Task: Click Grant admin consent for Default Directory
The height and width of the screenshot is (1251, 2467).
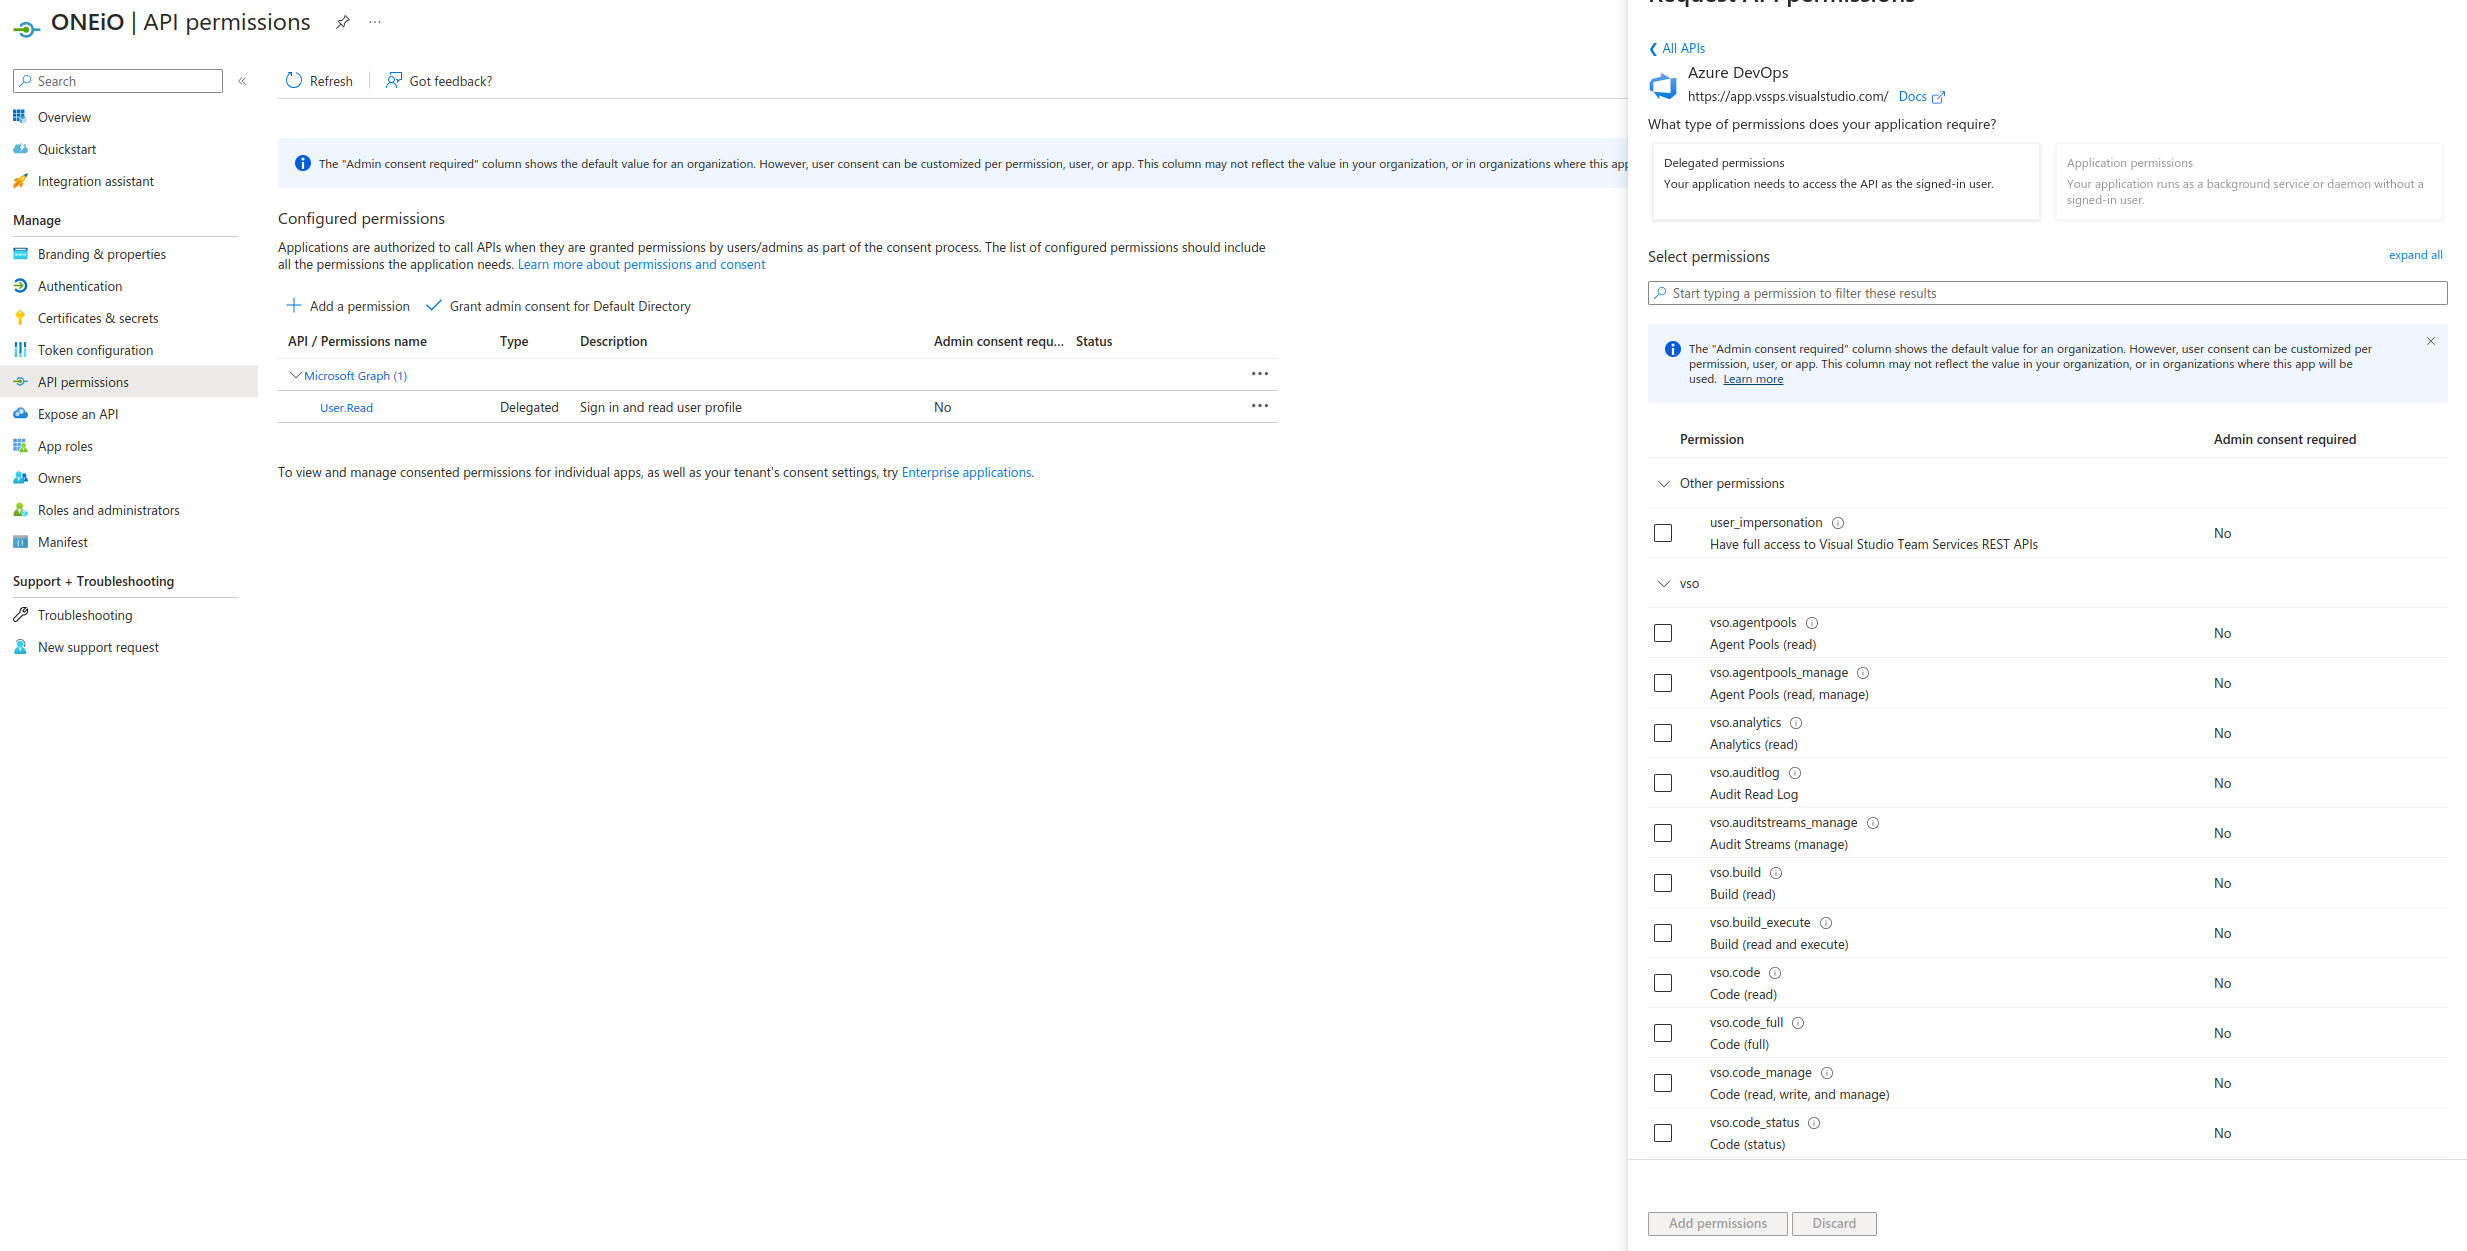Action: pos(558,306)
